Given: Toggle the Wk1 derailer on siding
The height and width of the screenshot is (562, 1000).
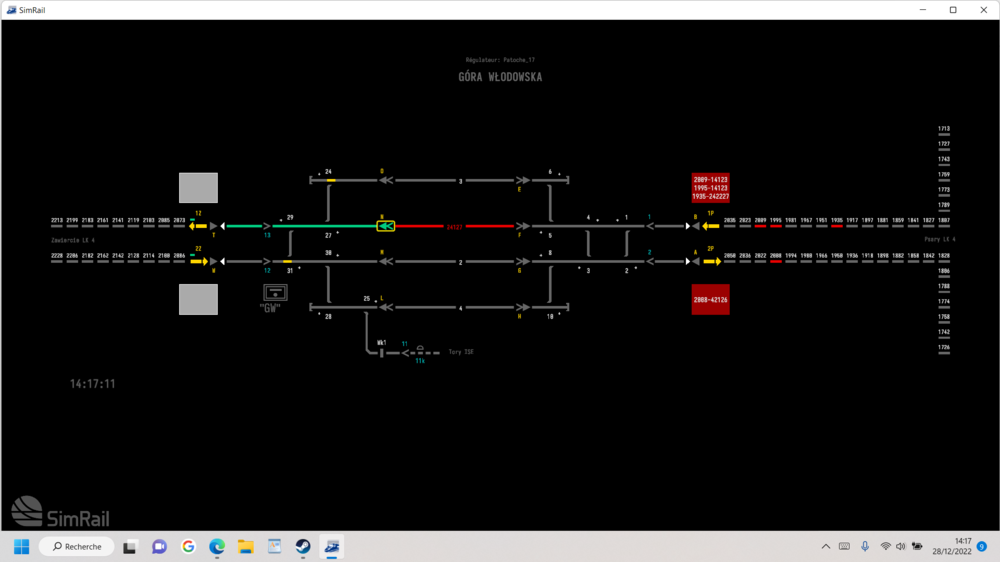Looking at the screenshot, I should tap(382, 351).
